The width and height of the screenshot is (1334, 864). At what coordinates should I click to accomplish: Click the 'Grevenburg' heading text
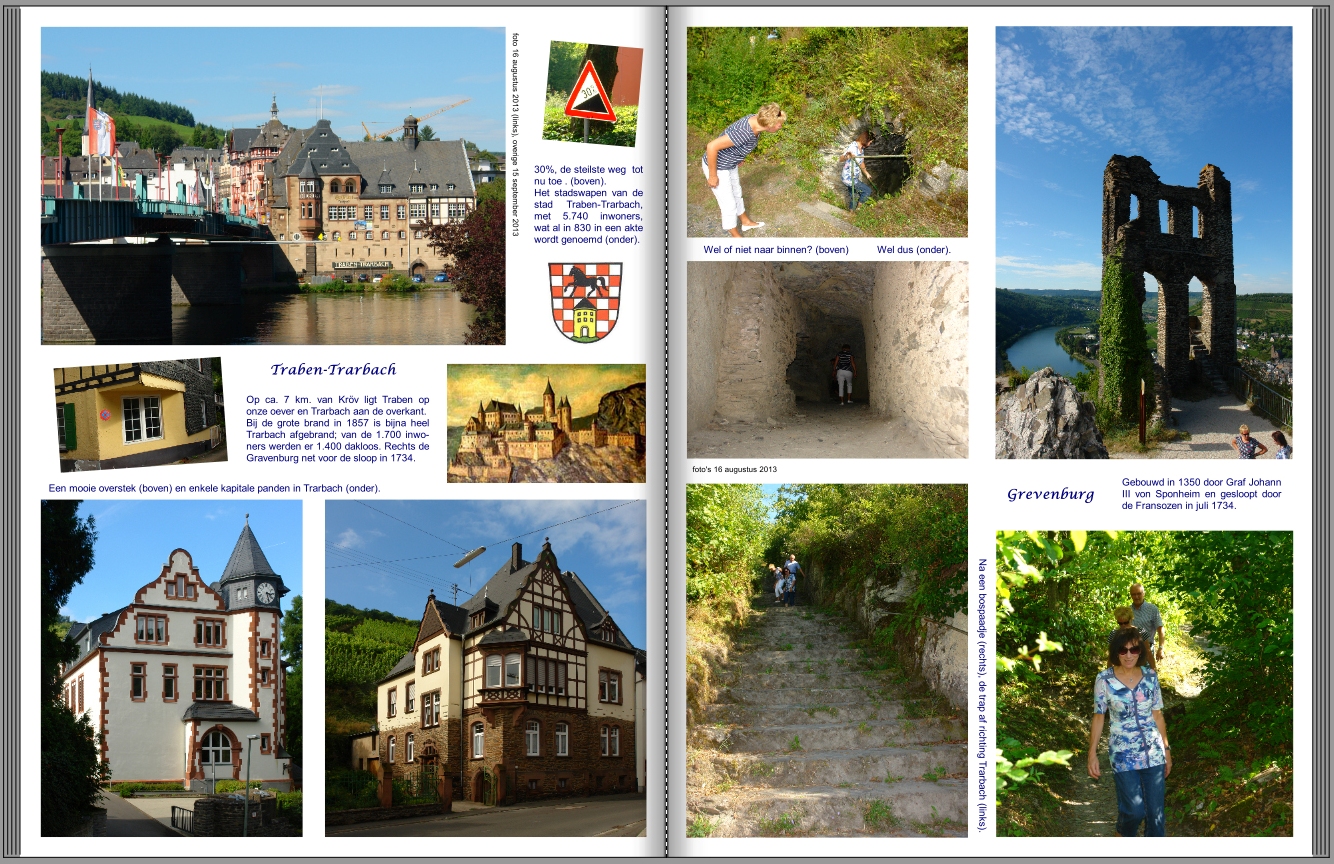point(1050,494)
